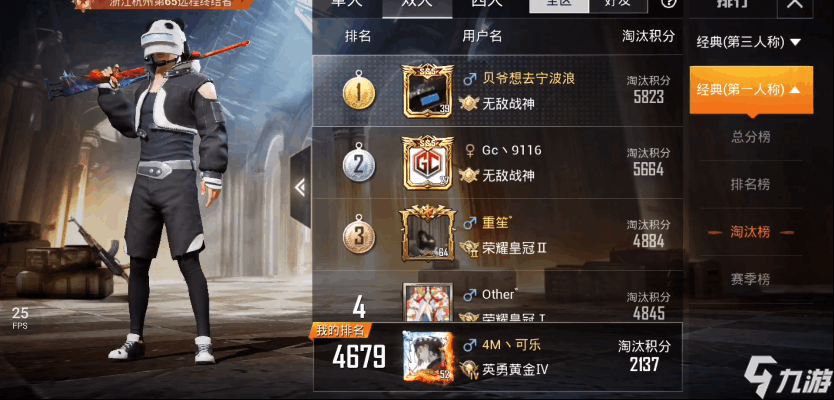This screenshot has height=400, width=834.
Task: Collapse leaderboard with left double-chevron arrow
Action: (x=301, y=187)
